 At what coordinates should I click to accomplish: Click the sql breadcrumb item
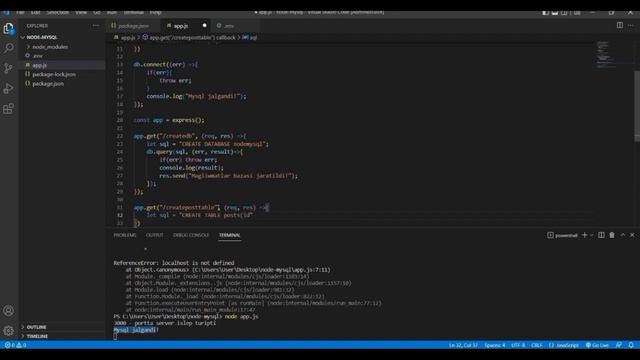click(250, 38)
